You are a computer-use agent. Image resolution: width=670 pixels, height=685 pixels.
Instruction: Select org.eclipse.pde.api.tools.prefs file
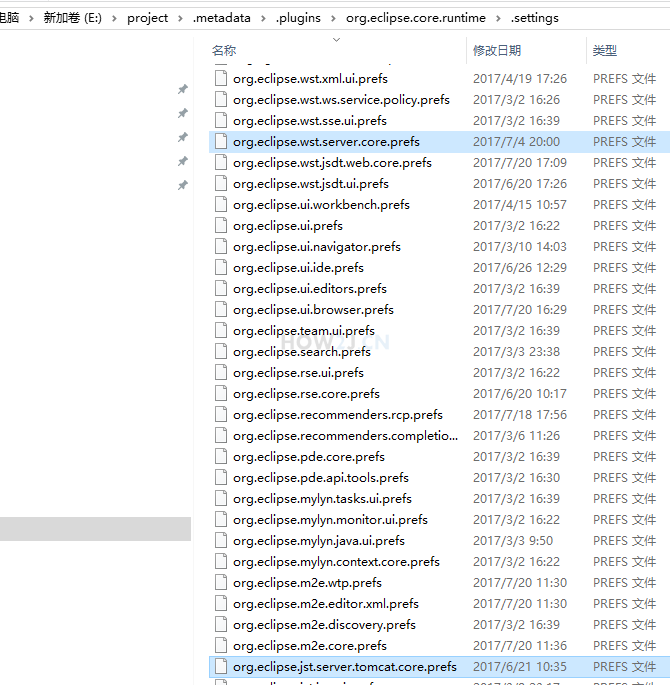(x=321, y=478)
